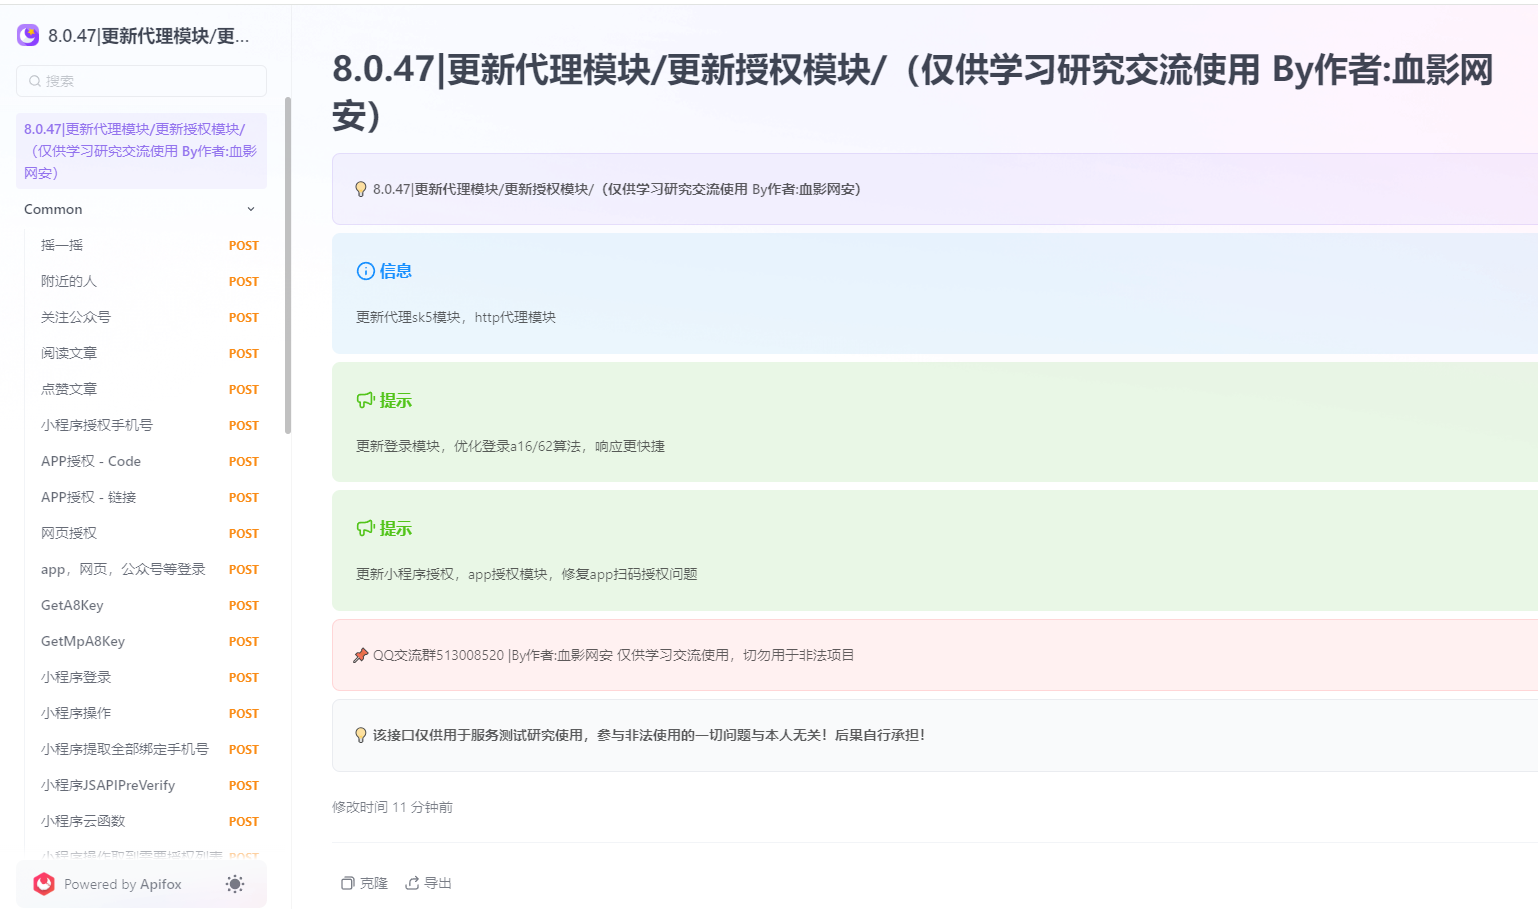
Task: Click the lightbulb icon in the bottom disclaimer box
Action: 360,736
